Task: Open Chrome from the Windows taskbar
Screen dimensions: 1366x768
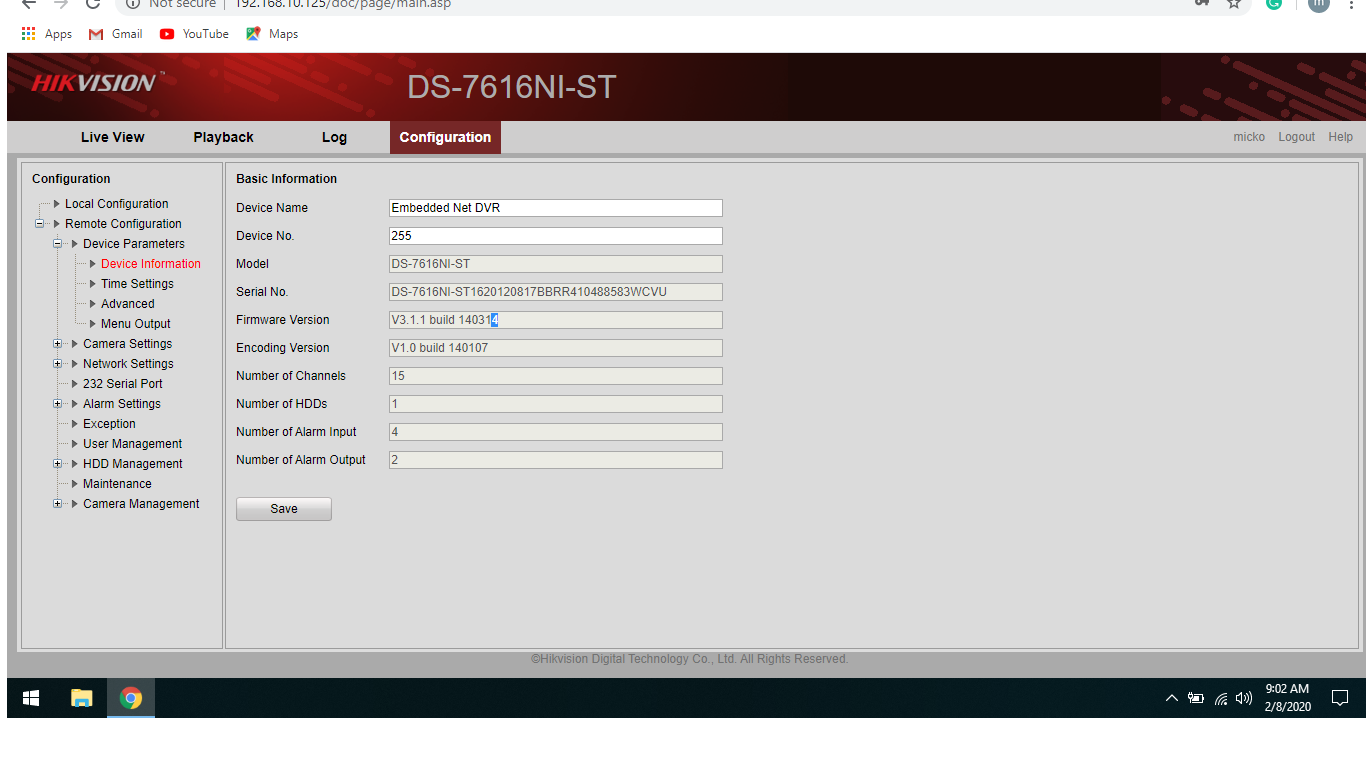Action: point(131,698)
